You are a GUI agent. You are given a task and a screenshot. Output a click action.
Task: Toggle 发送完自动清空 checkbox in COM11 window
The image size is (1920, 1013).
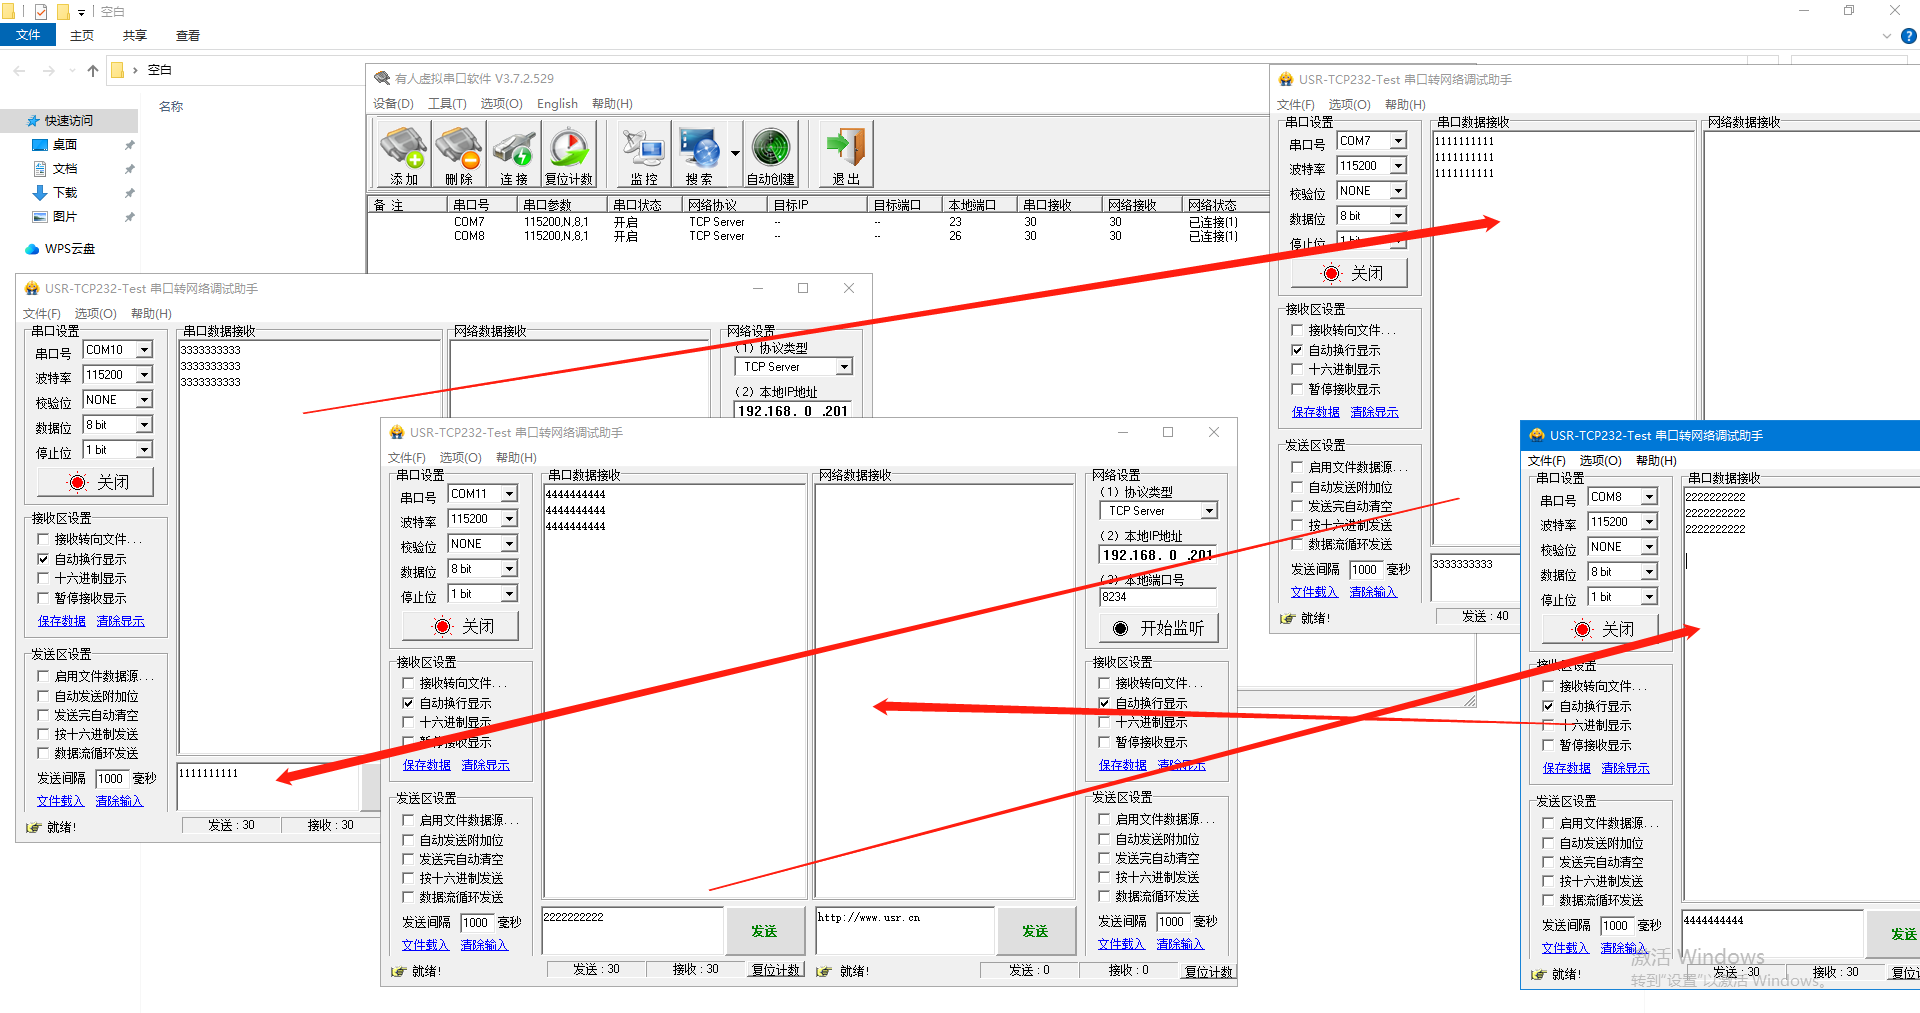pos(408,859)
